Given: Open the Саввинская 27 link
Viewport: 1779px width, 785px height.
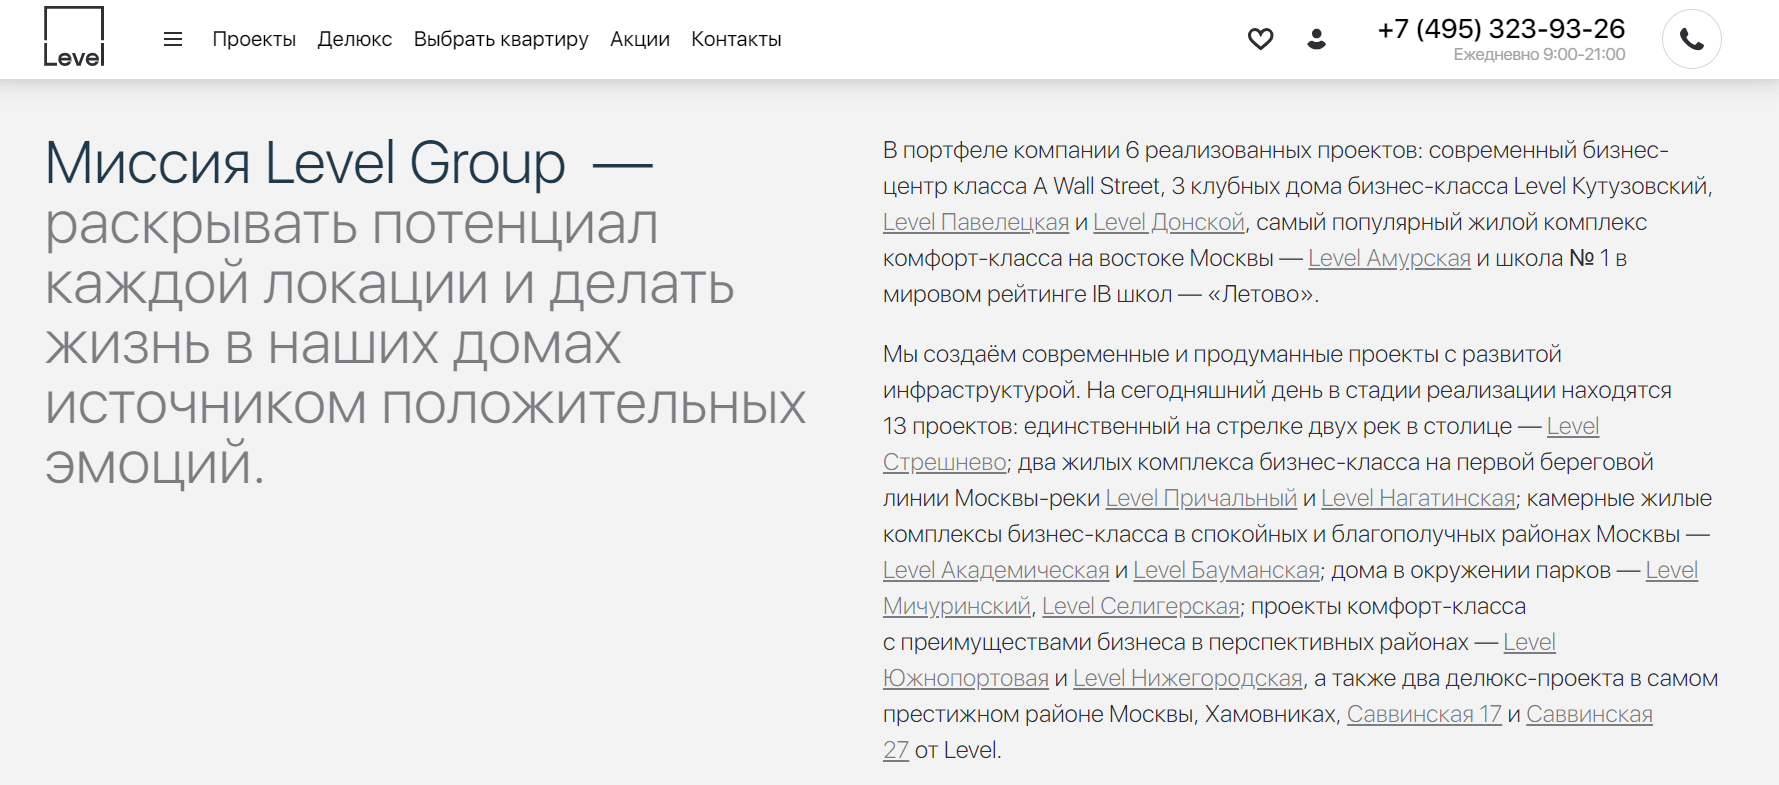Looking at the screenshot, I should click(1589, 714).
